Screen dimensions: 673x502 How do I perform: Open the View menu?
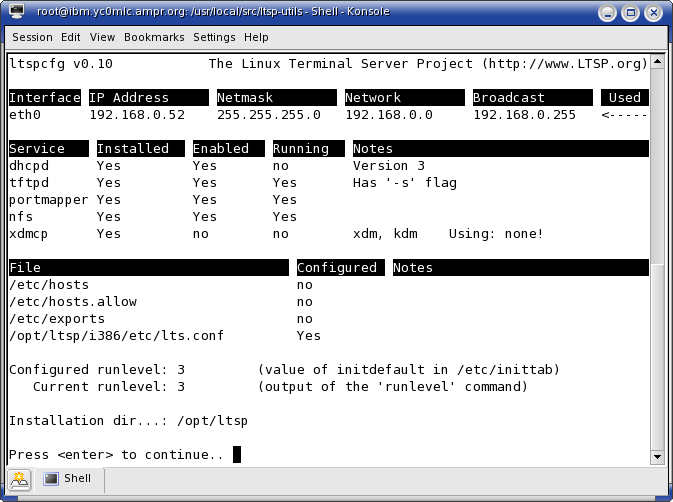tap(102, 37)
